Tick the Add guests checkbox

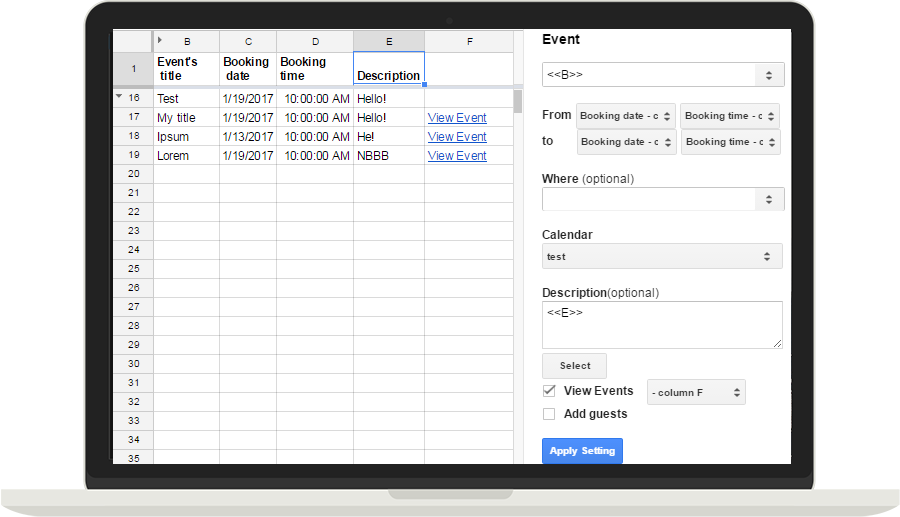(x=549, y=414)
